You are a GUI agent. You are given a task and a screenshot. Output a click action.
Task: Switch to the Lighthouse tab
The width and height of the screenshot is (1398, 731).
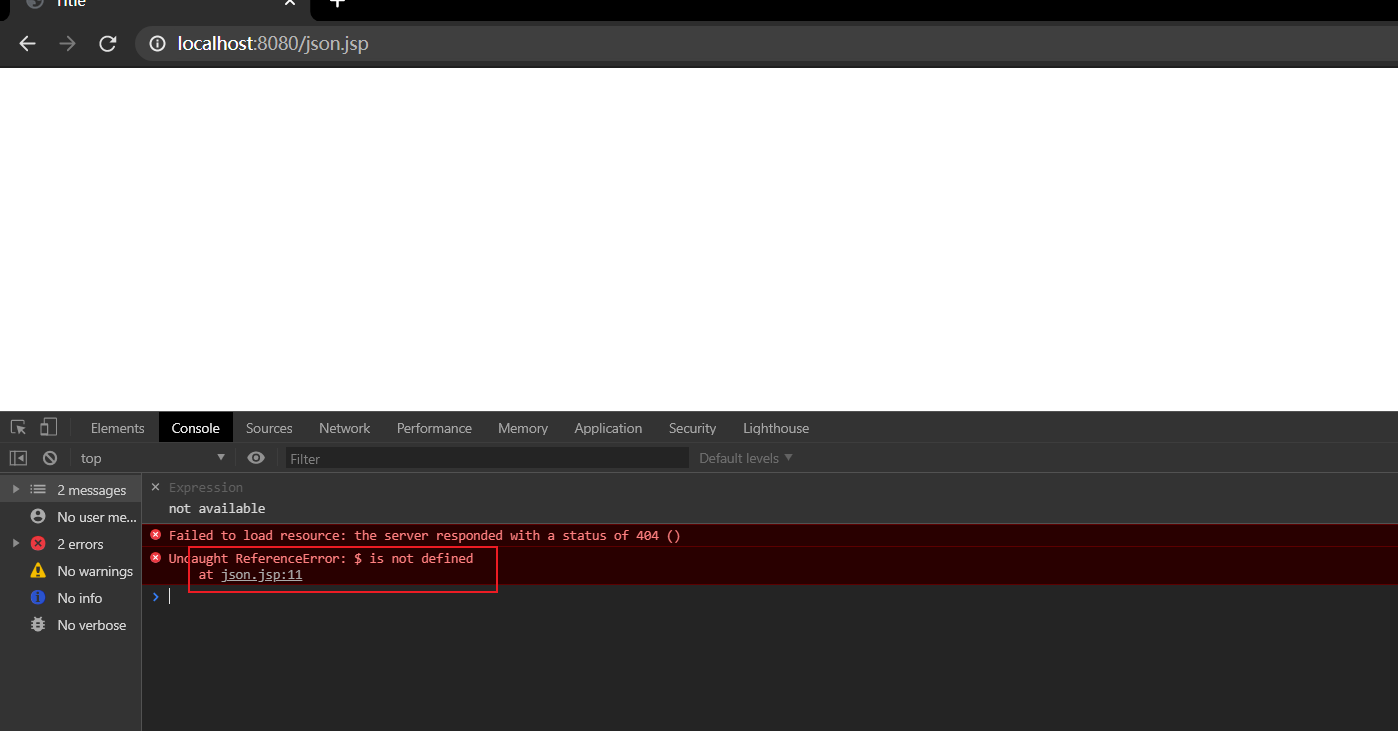(x=776, y=428)
